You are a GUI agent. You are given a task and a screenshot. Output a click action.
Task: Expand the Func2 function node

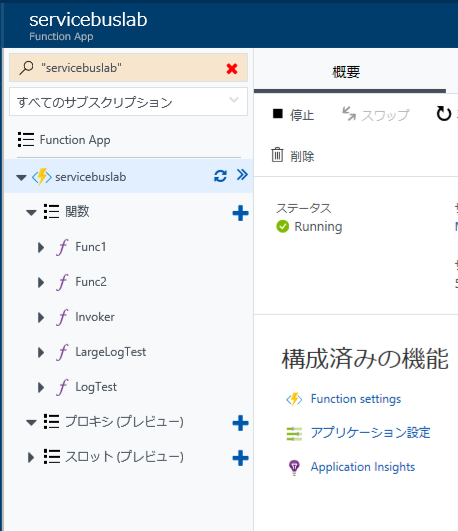click(41, 282)
